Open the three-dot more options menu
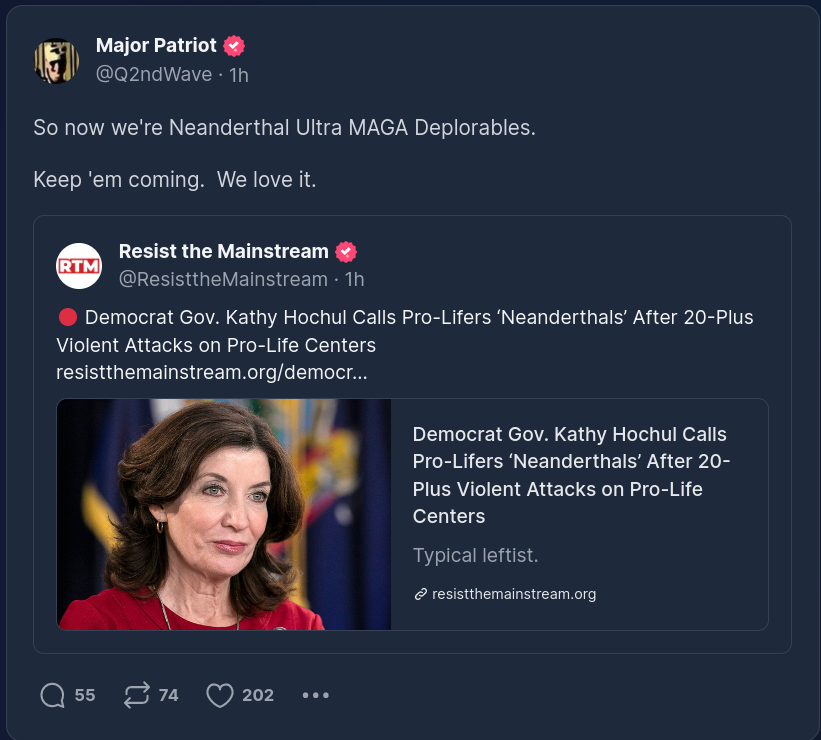The height and width of the screenshot is (740, 821). pos(315,695)
